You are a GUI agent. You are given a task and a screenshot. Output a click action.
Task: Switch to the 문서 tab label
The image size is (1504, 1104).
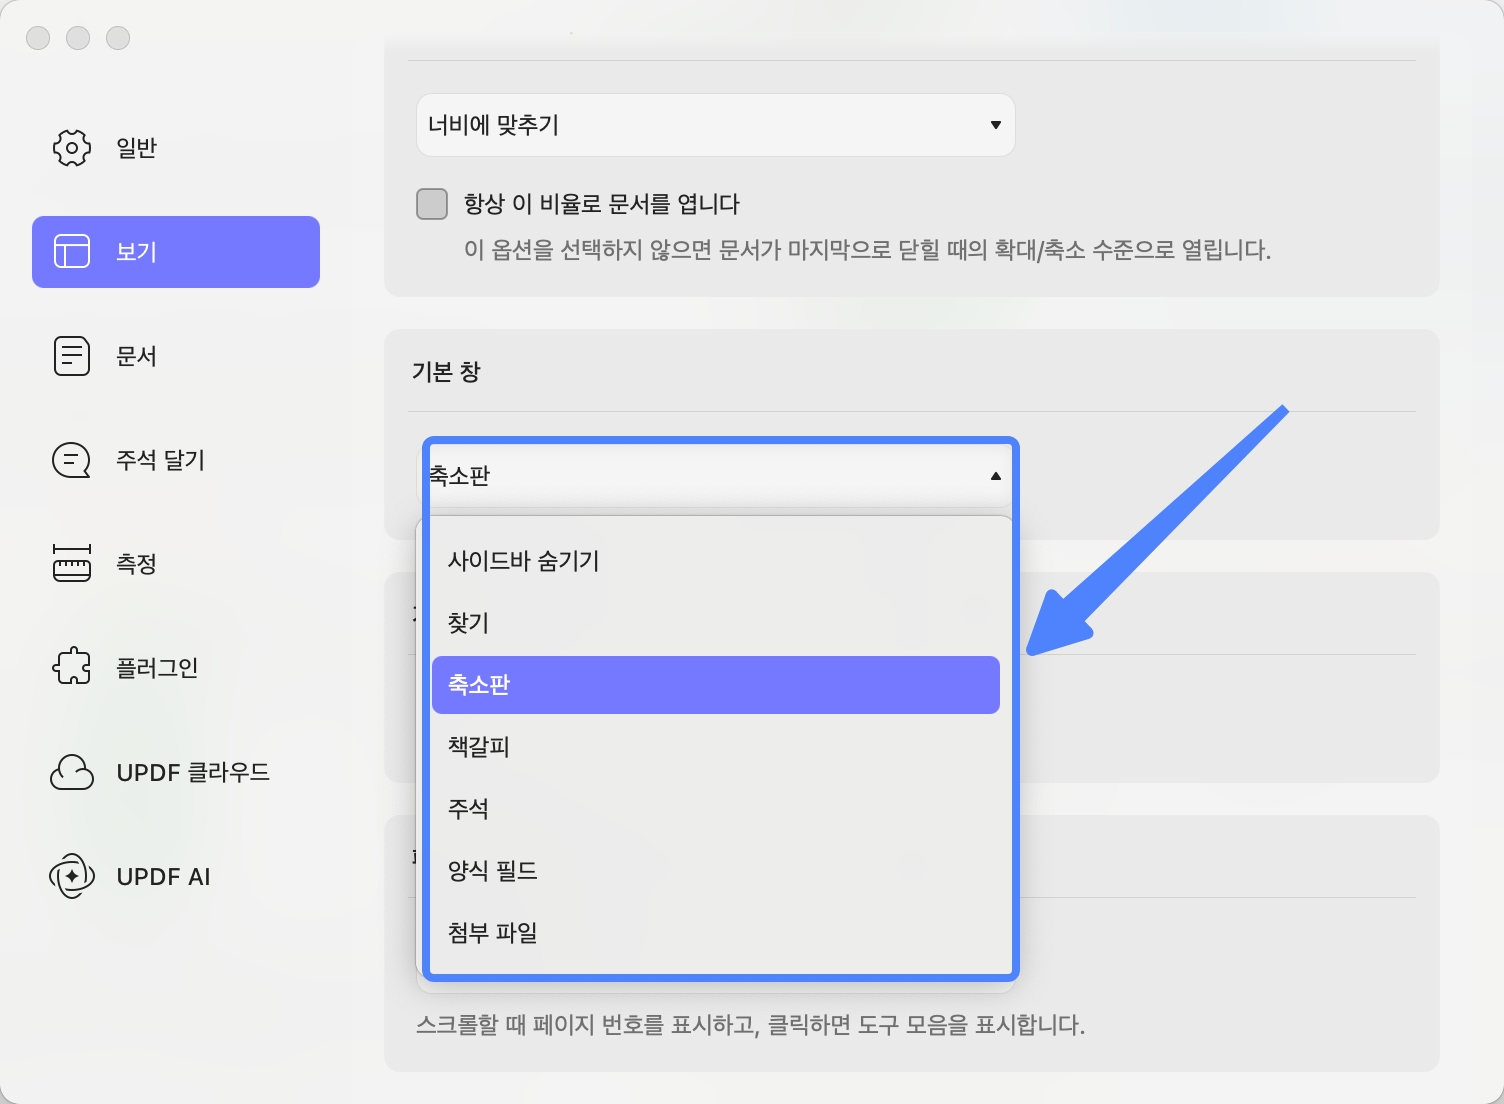(x=137, y=356)
